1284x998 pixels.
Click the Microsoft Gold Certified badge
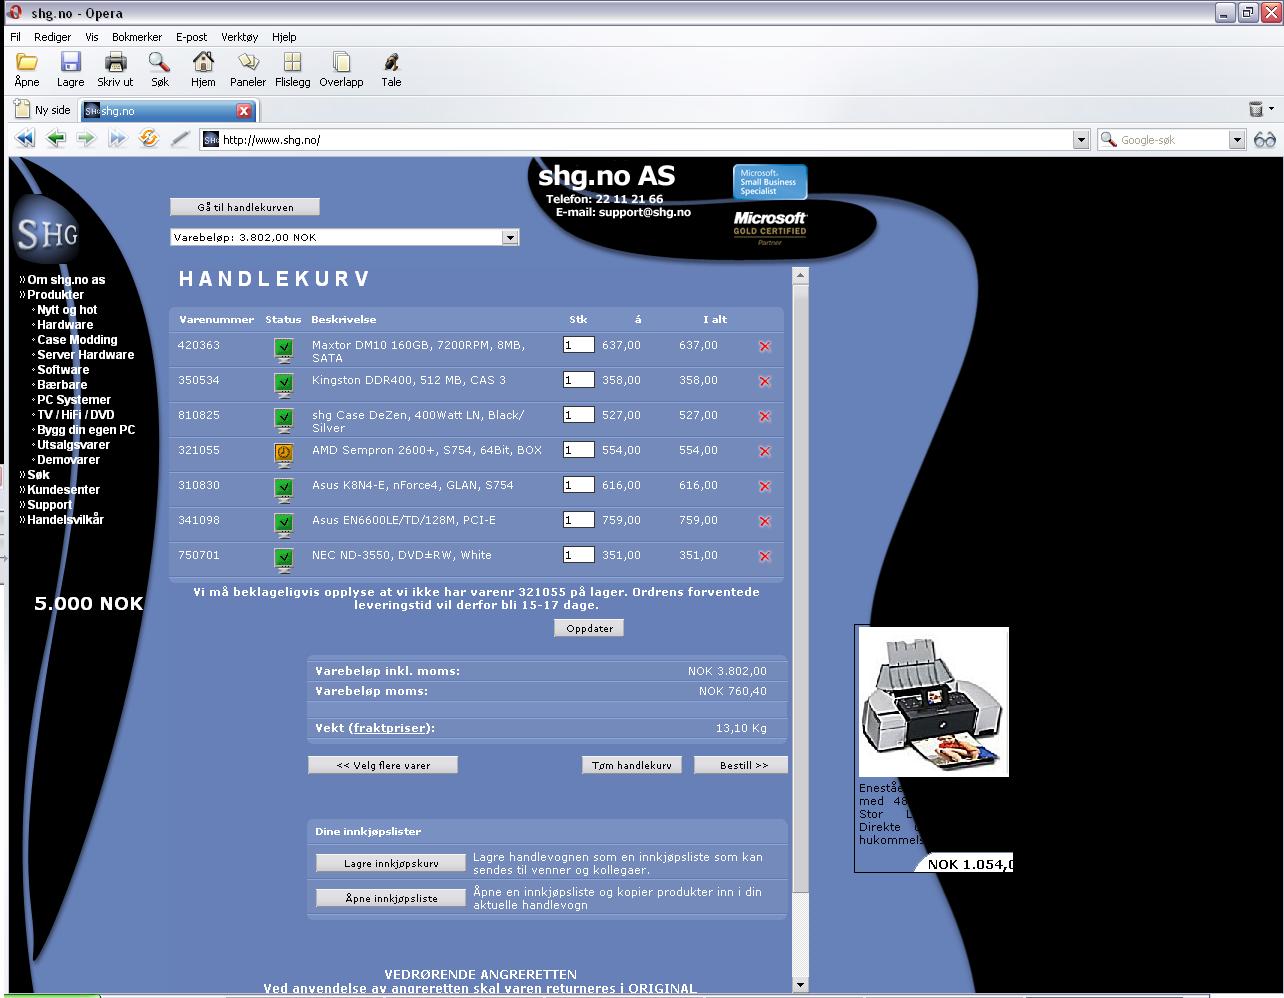pyautogui.click(x=770, y=228)
